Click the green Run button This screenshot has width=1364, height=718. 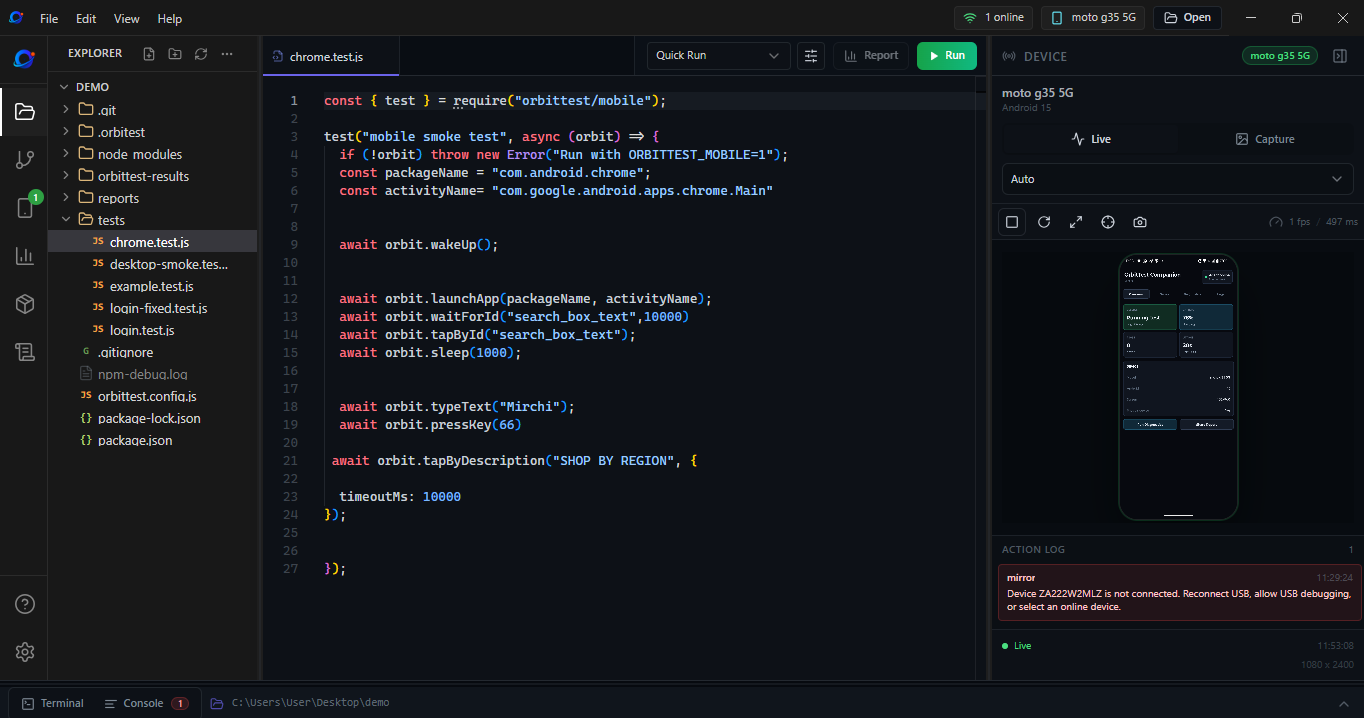pos(946,56)
